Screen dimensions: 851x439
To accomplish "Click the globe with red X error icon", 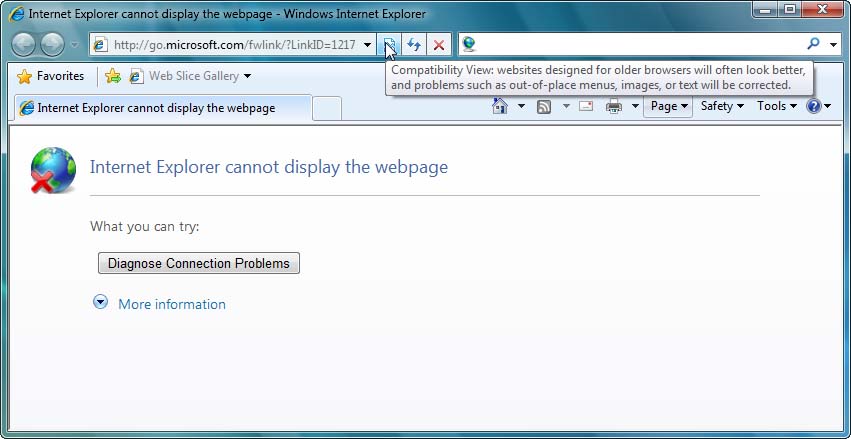I will pos(53,170).
